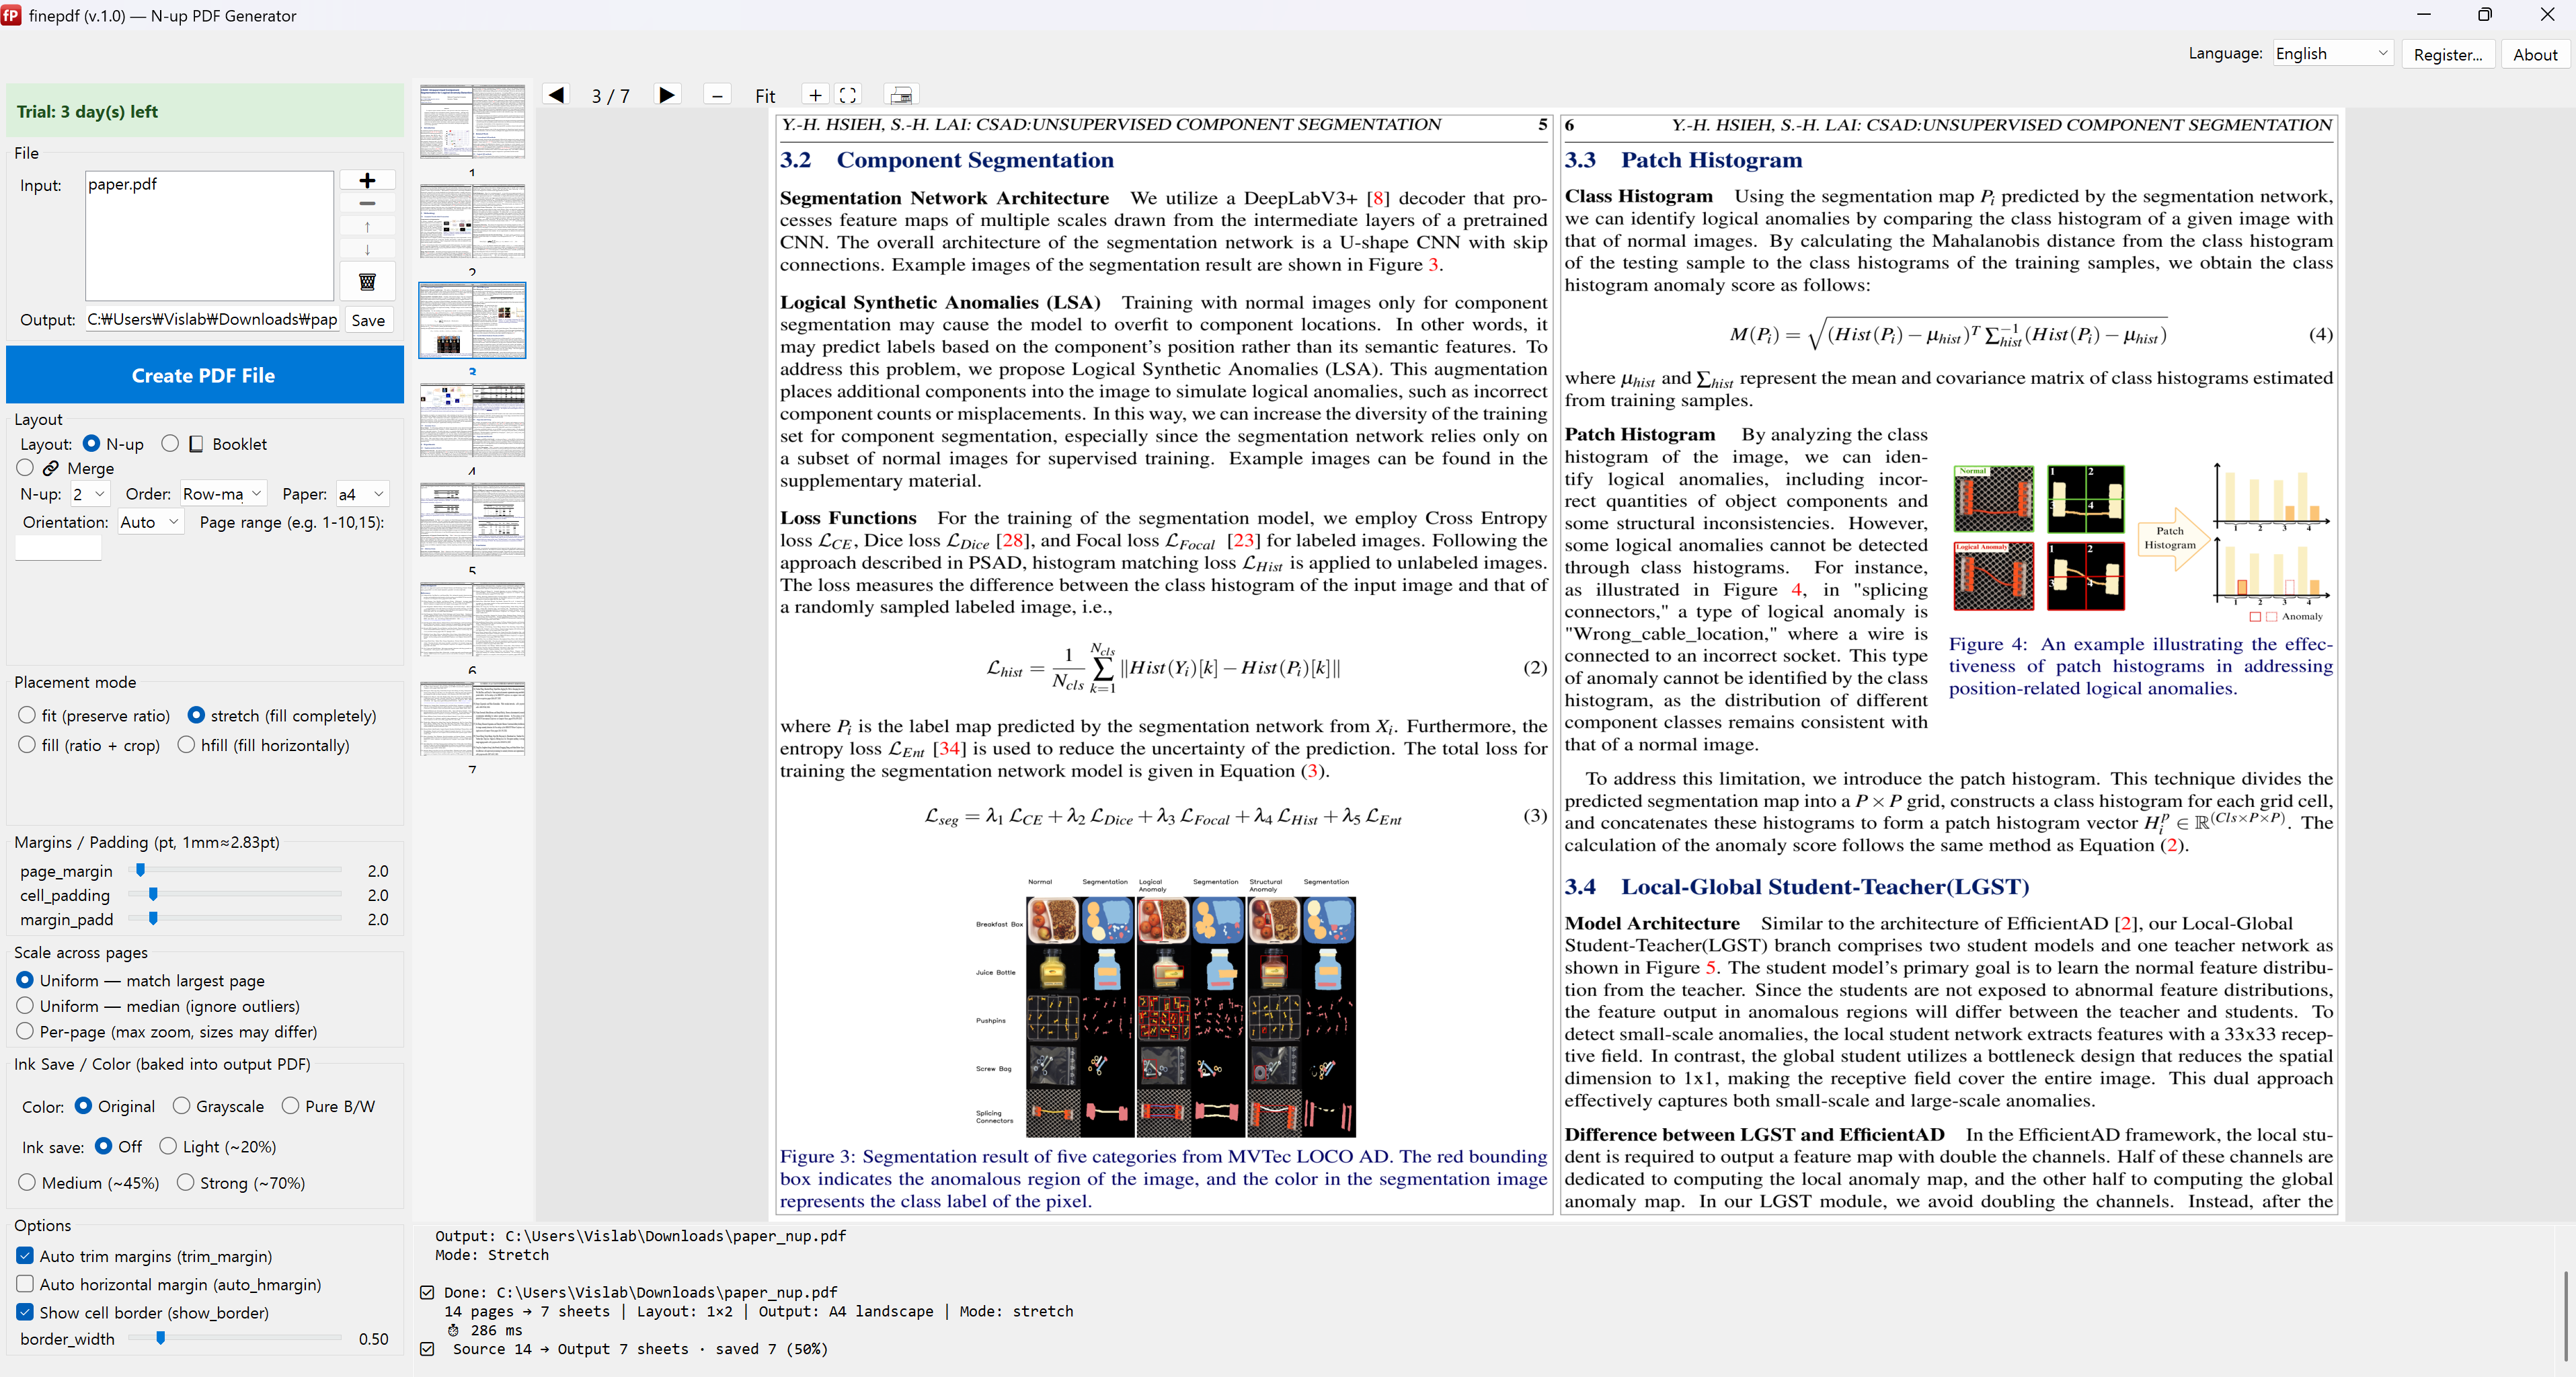Clear the file list with the trash icon
The width and height of the screenshot is (2576, 1377).
click(367, 282)
